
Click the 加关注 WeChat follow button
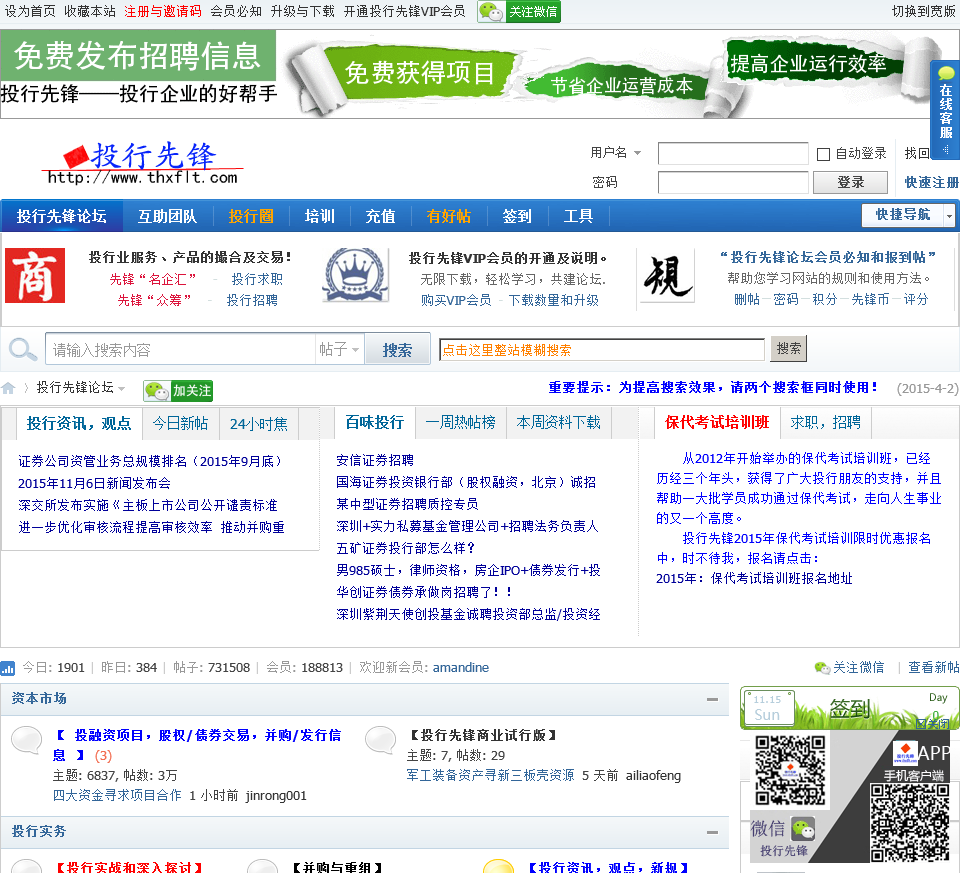point(178,390)
